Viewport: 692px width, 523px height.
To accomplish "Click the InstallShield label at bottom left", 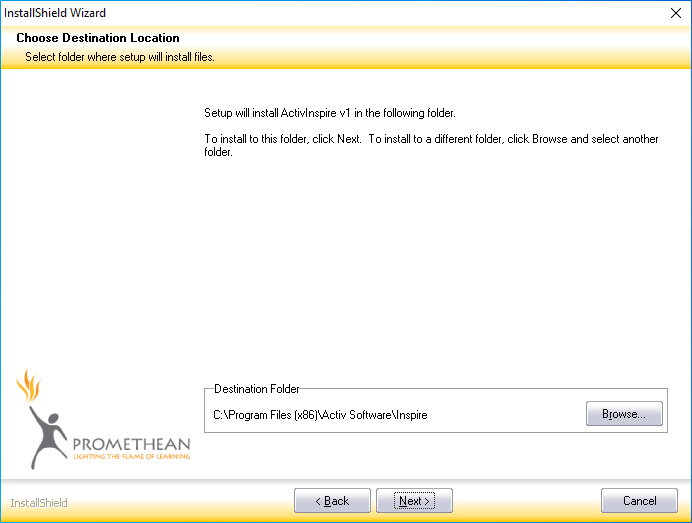I will click(39, 503).
